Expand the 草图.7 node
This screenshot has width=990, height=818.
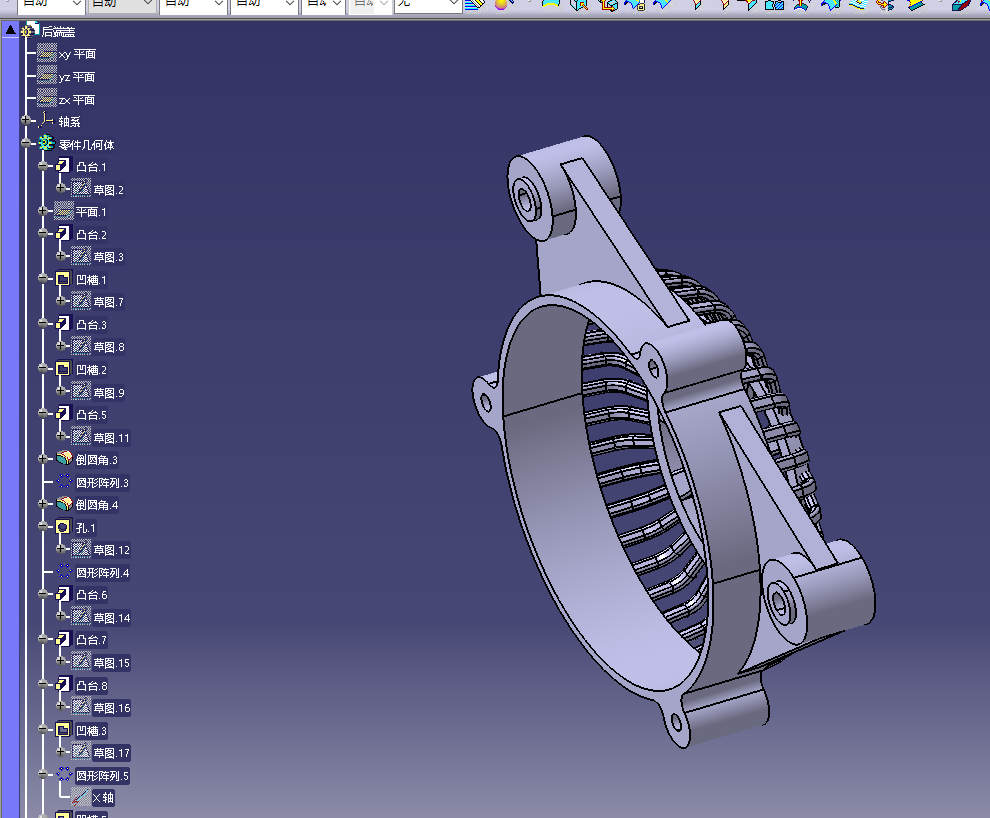pyautogui.click(x=61, y=300)
